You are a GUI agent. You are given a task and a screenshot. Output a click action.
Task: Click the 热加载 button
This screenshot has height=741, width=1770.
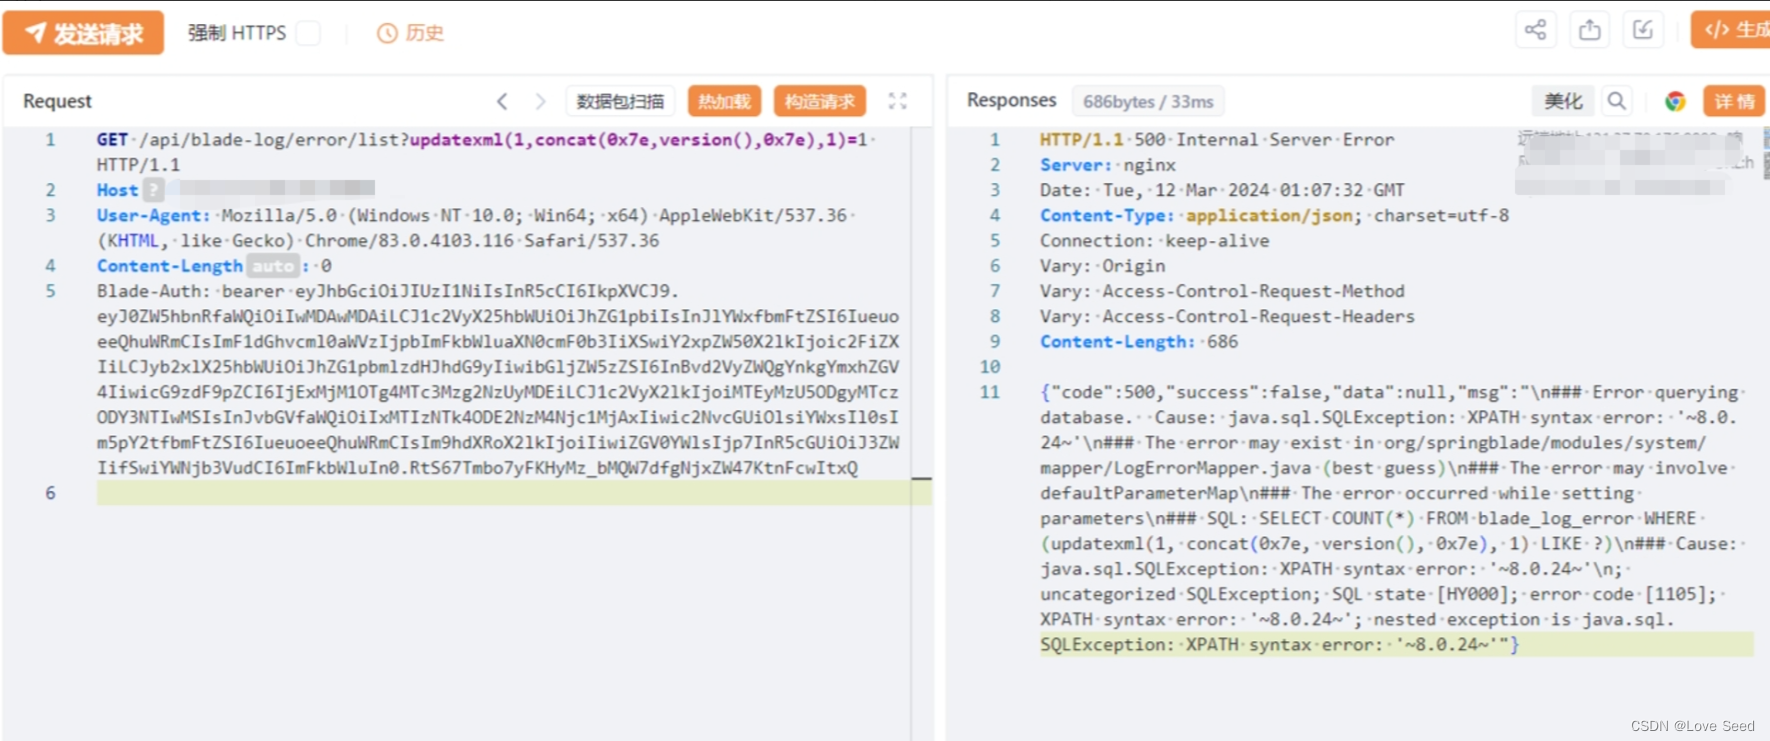pyautogui.click(x=724, y=101)
